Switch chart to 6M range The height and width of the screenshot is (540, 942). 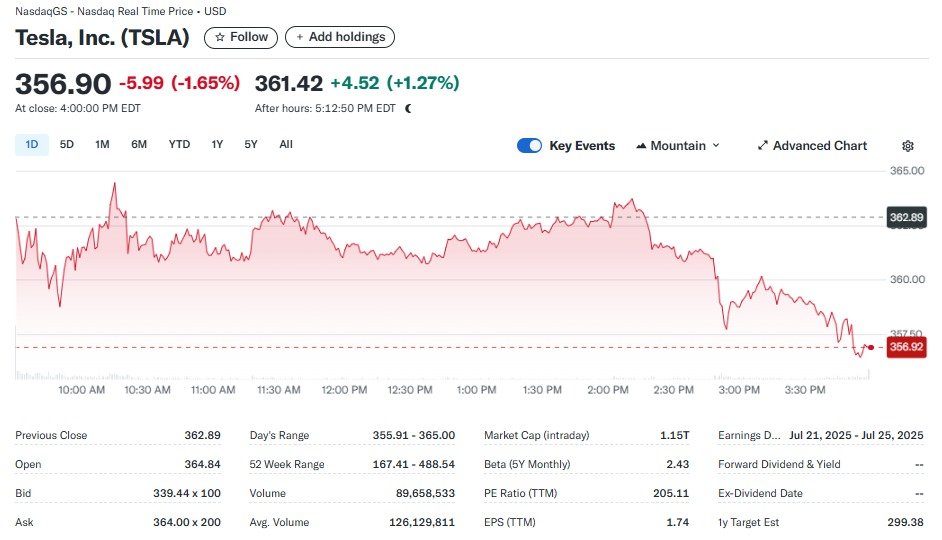coord(139,144)
